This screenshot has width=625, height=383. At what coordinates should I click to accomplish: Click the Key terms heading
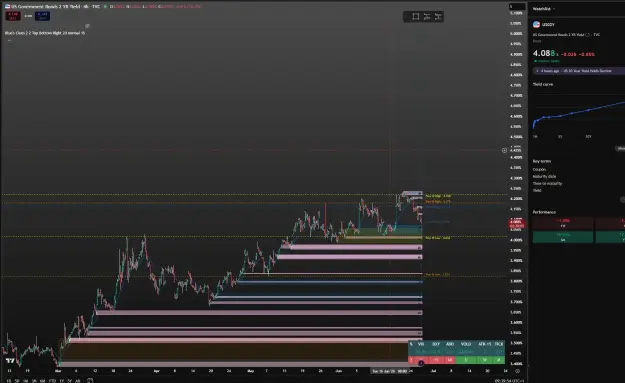[541, 161]
